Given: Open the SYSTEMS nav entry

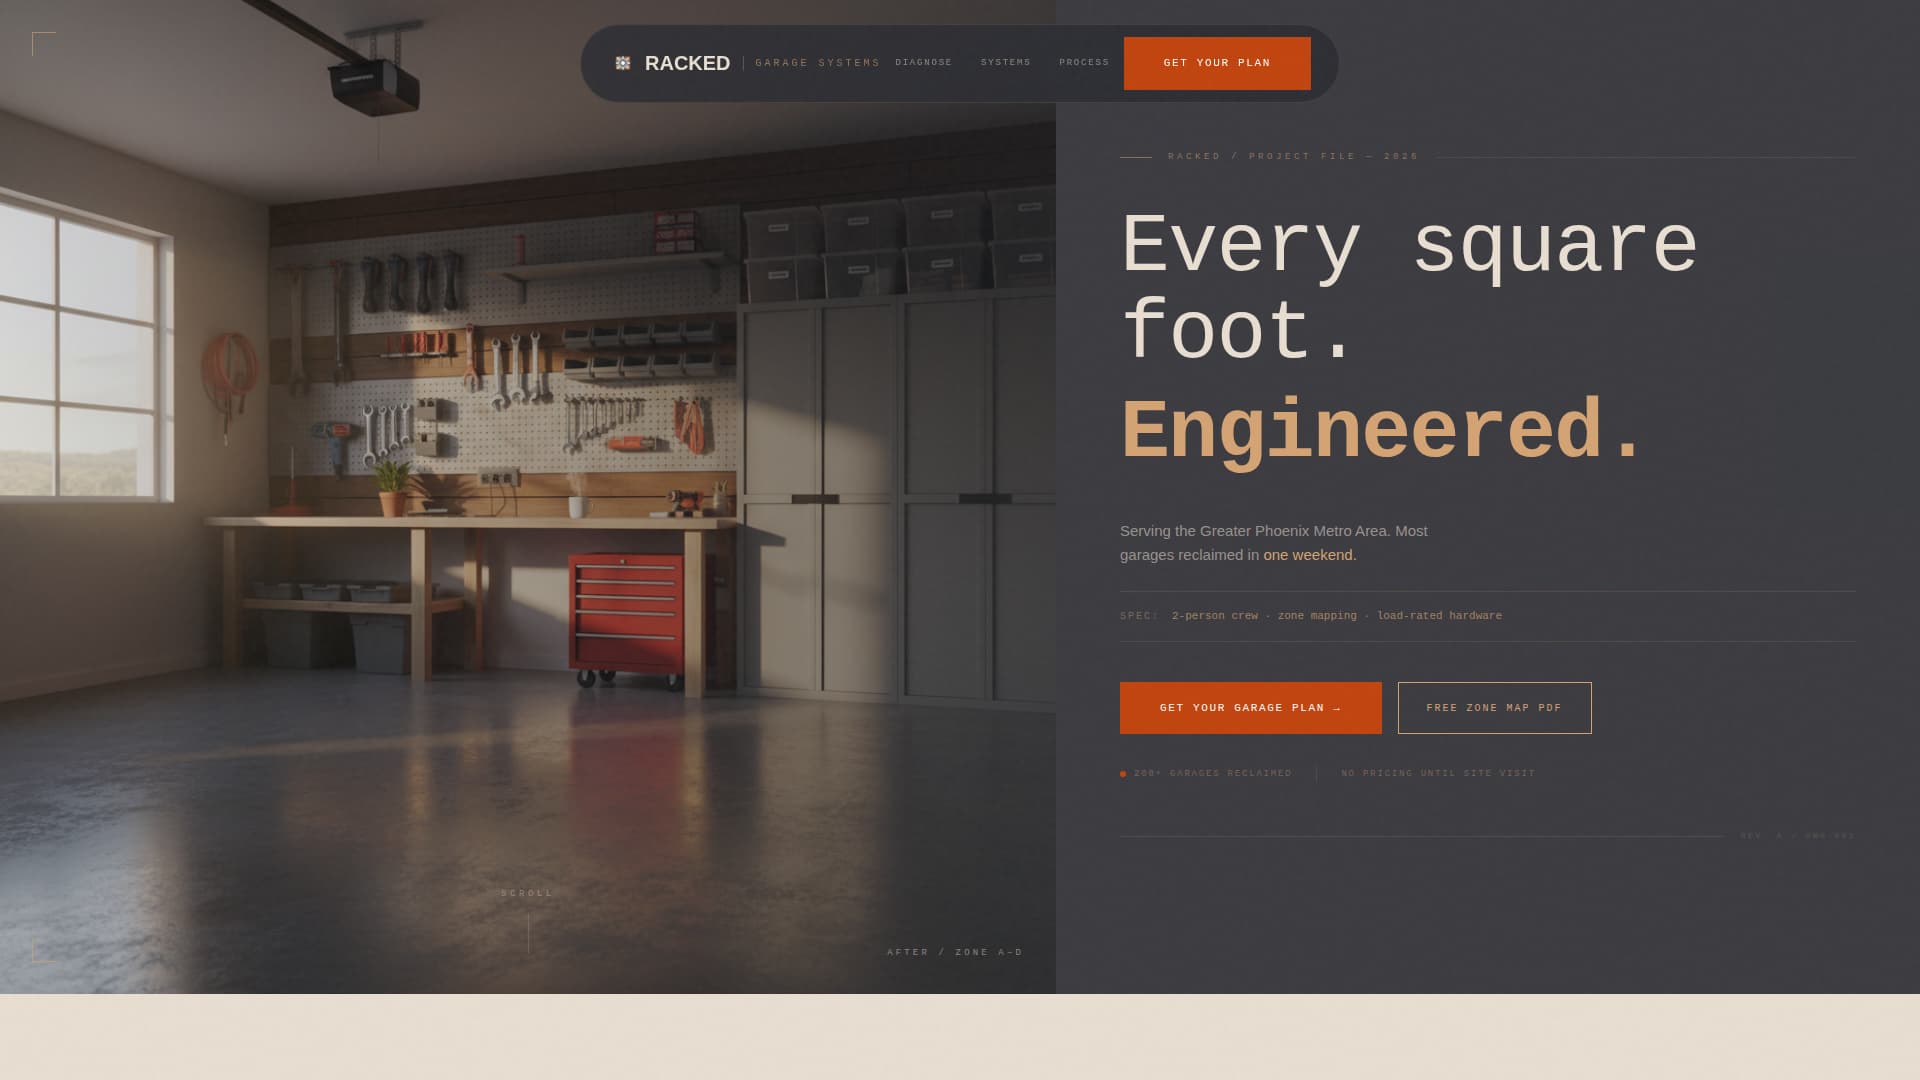Looking at the screenshot, I should [x=1005, y=62].
